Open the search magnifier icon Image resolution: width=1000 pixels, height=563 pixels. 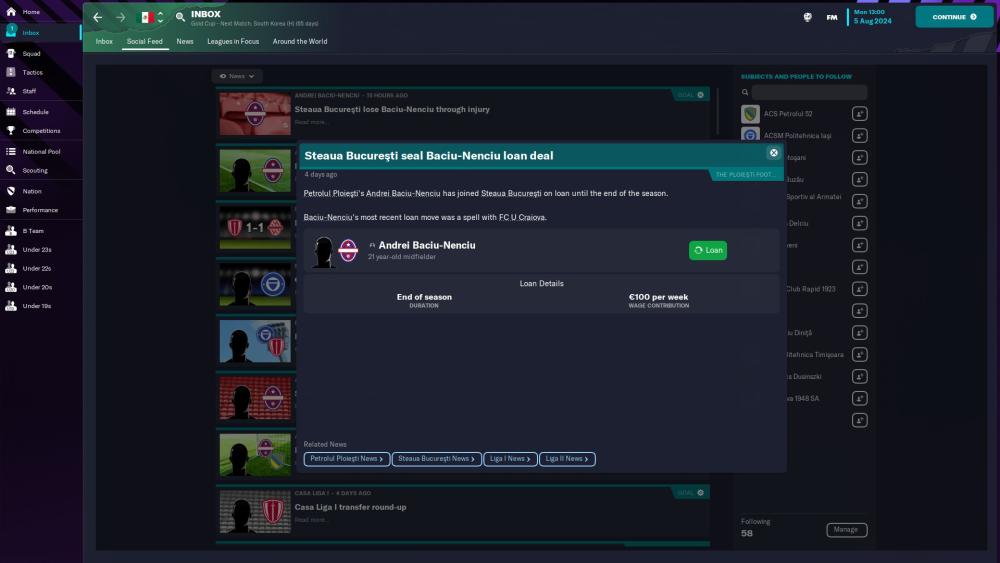(180, 17)
